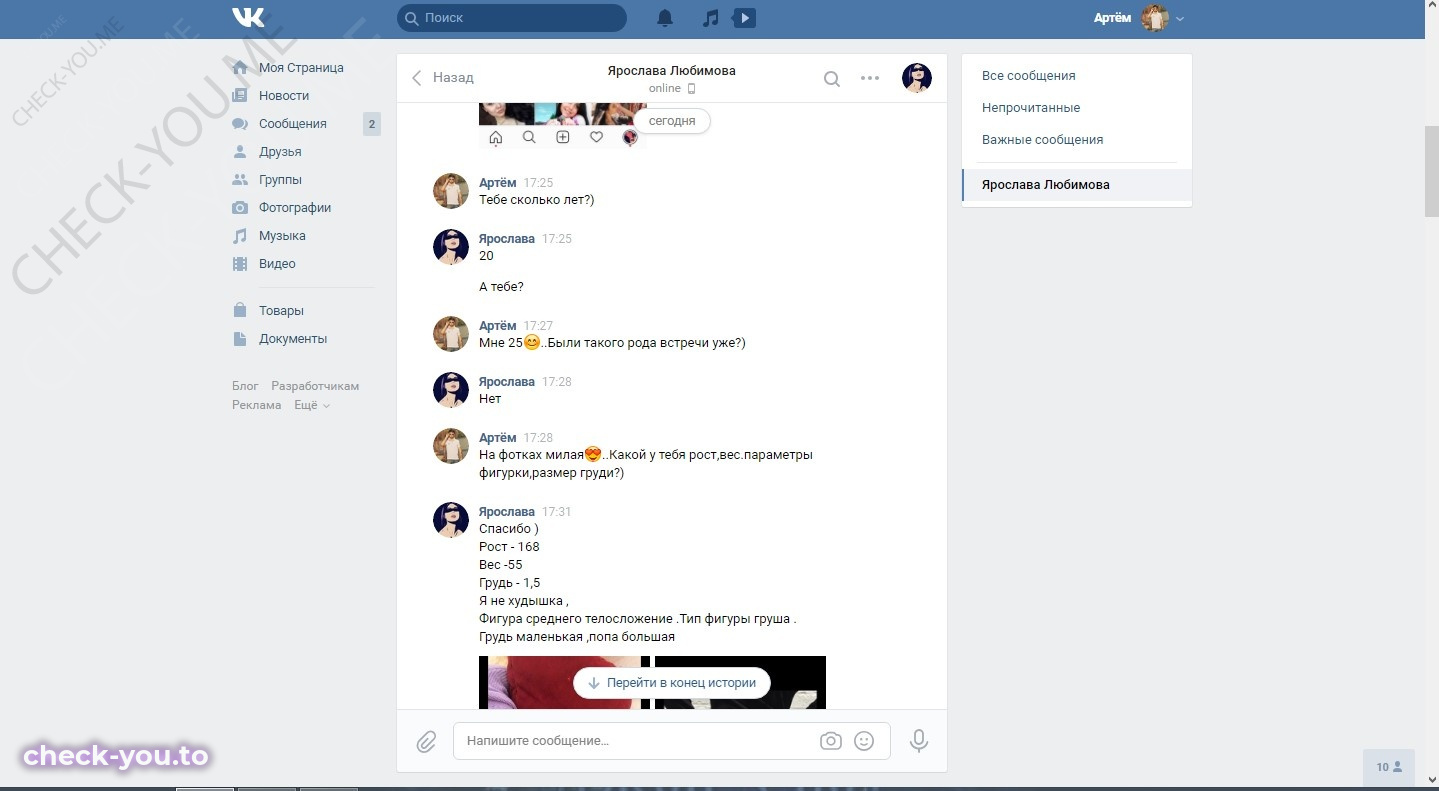The height and width of the screenshot is (791, 1439).
Task: Search within conversation magnifier icon
Action: point(832,78)
